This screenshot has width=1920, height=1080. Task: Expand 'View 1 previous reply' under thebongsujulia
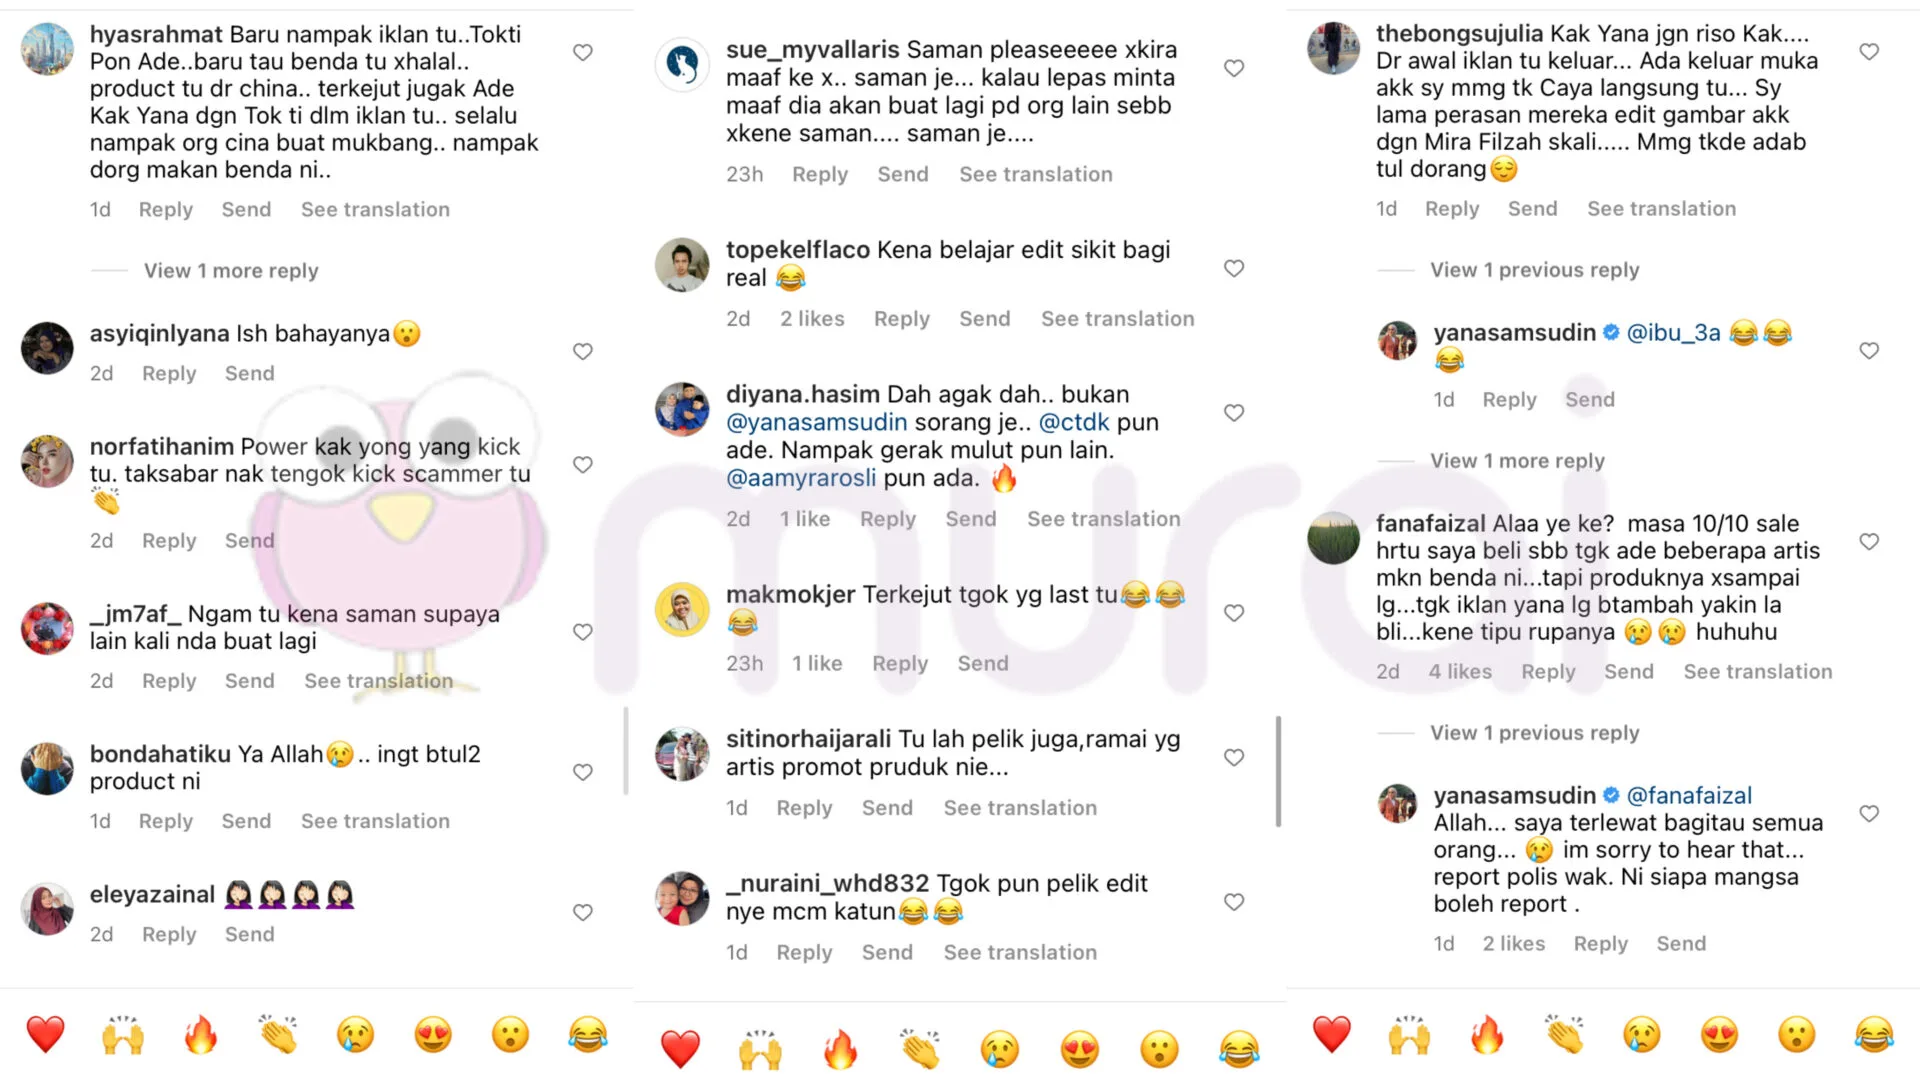[x=1534, y=270]
